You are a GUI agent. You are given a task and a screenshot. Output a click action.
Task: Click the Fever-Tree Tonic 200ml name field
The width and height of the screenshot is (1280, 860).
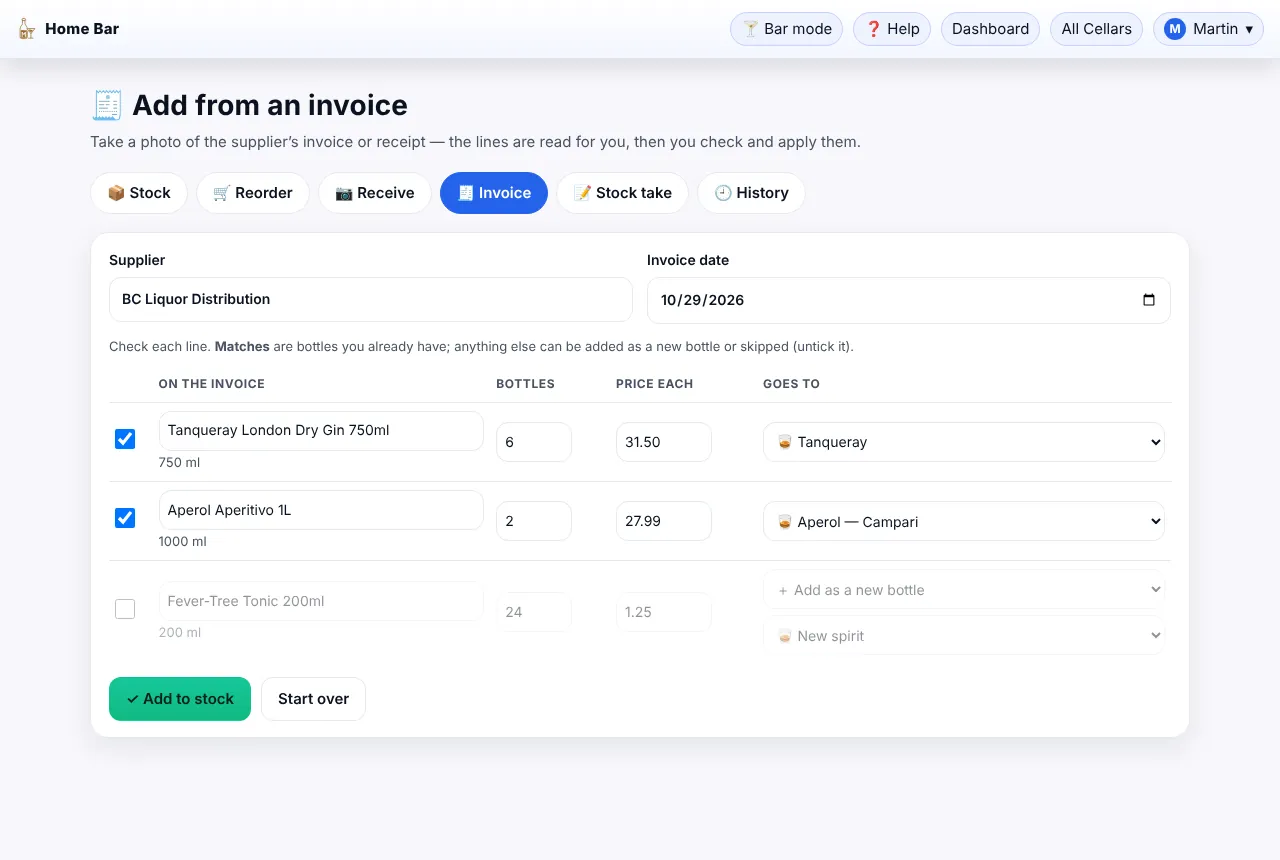point(321,601)
